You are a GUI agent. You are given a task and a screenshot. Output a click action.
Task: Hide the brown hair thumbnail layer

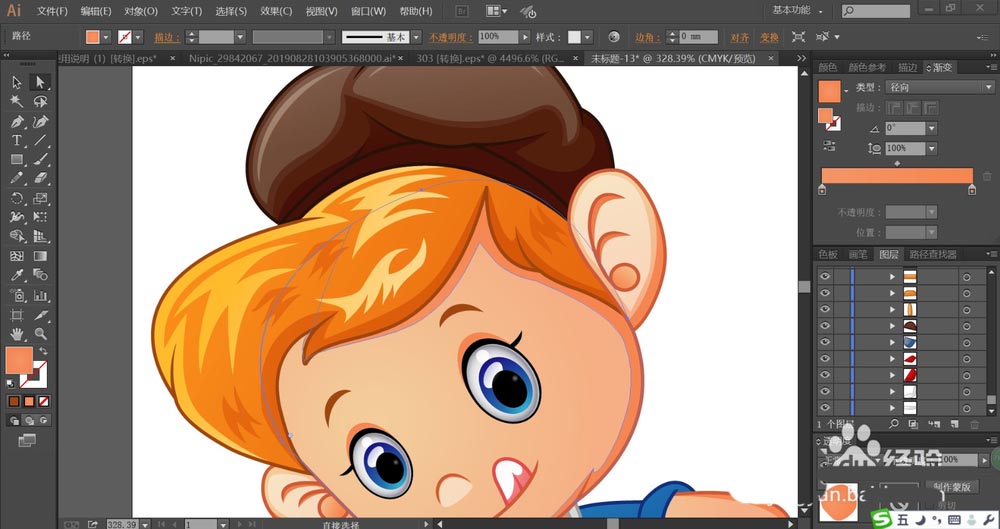click(x=825, y=326)
